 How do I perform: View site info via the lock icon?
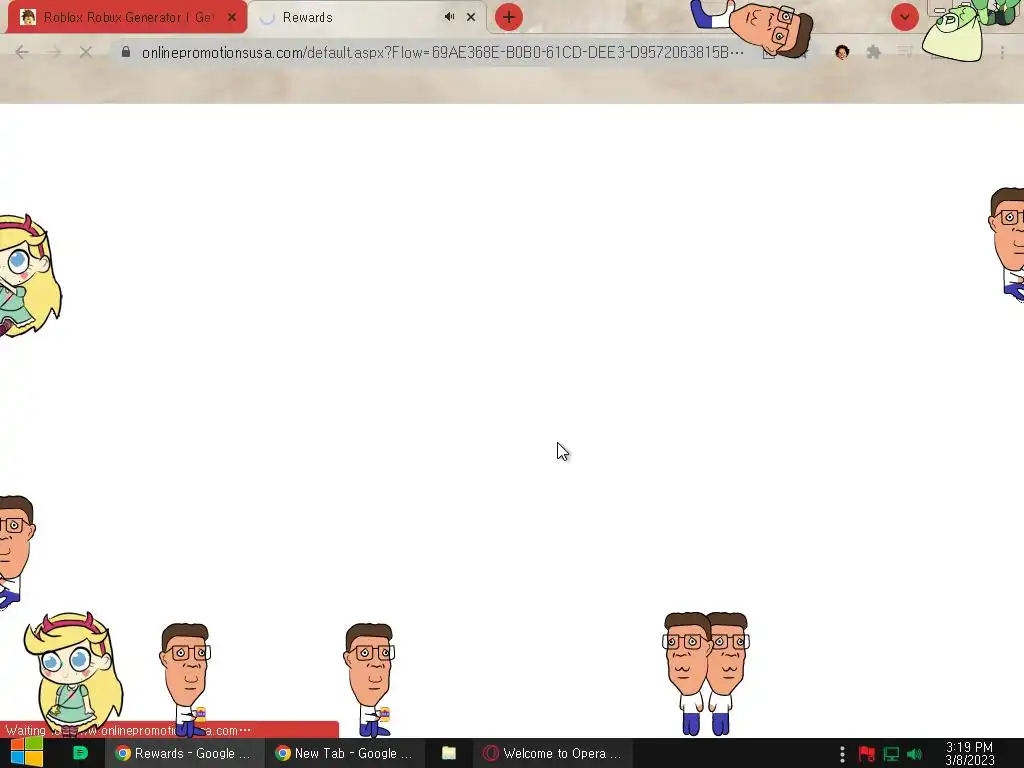coord(126,52)
